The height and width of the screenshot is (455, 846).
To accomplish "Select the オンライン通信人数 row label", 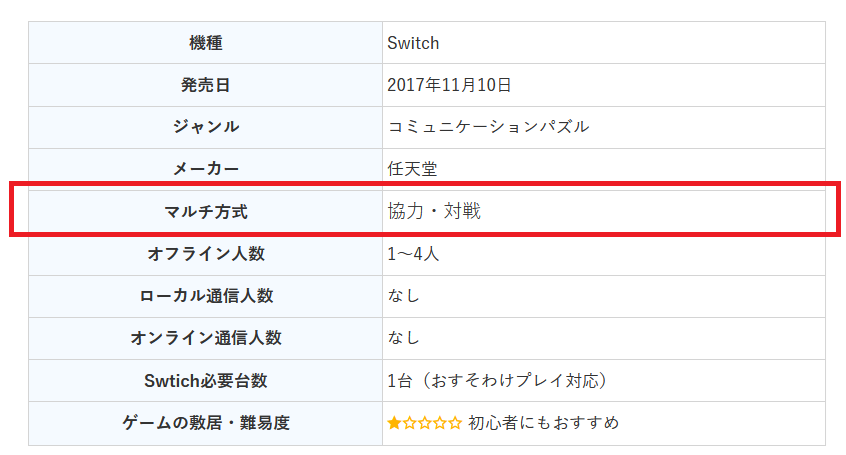I will pyautogui.click(x=205, y=338).
